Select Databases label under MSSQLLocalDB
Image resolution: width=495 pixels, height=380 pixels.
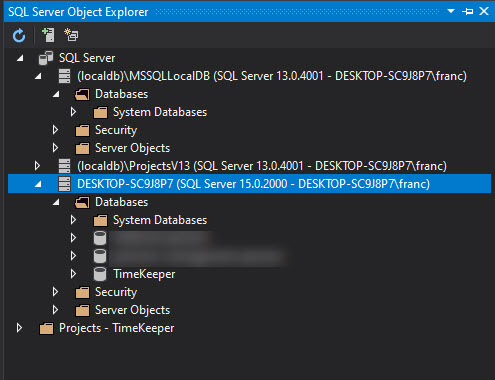tap(121, 94)
